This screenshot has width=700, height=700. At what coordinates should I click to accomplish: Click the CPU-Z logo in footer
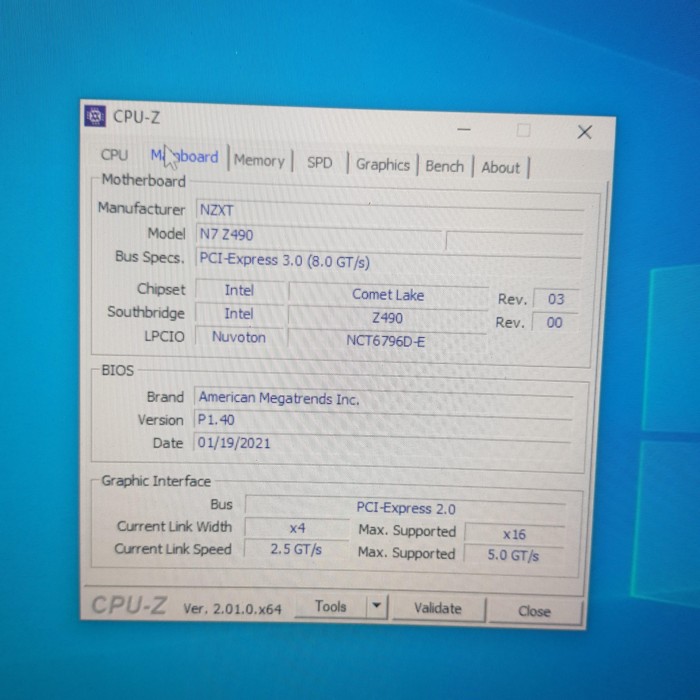tap(129, 606)
